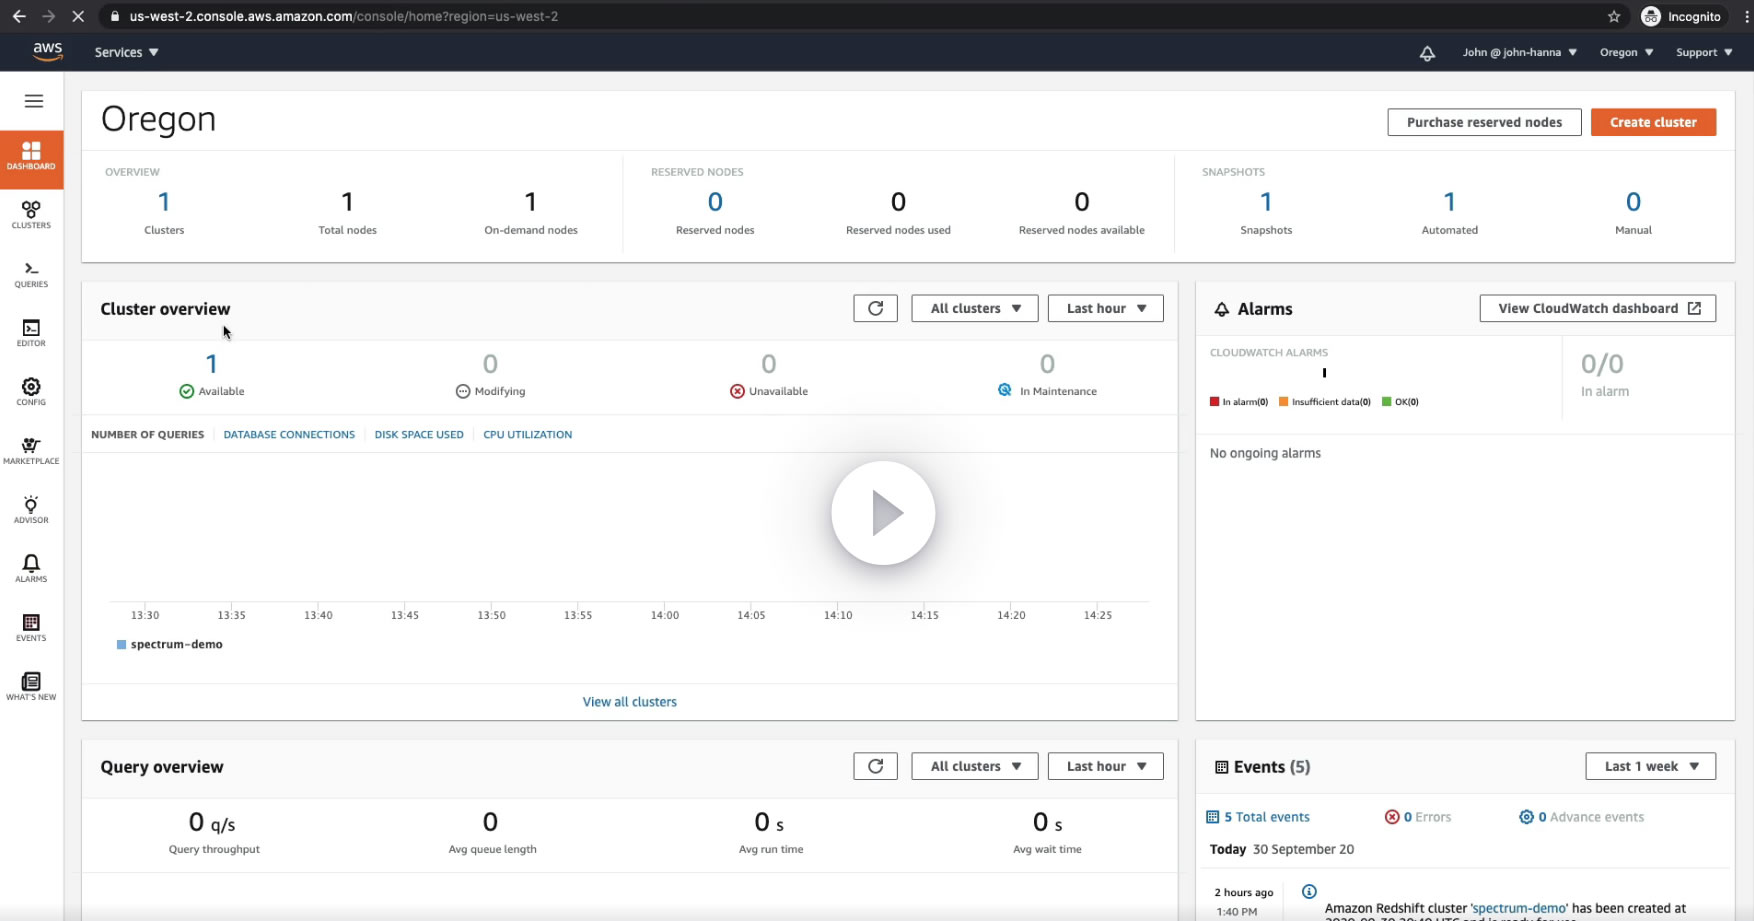1754x921 pixels.
Task: Click the OK green legend swatch
Action: [x=1386, y=402]
